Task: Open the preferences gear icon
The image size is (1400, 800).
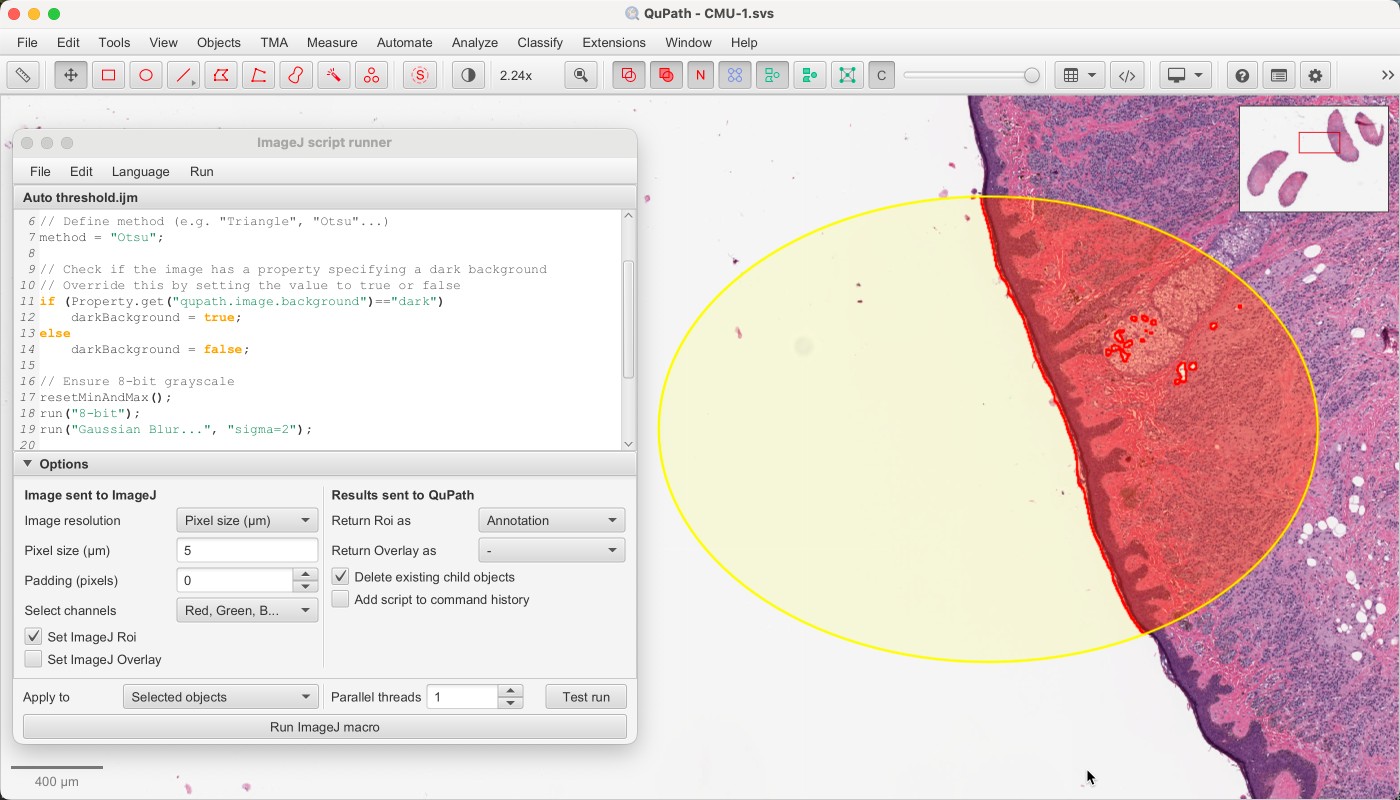Action: click(1315, 75)
